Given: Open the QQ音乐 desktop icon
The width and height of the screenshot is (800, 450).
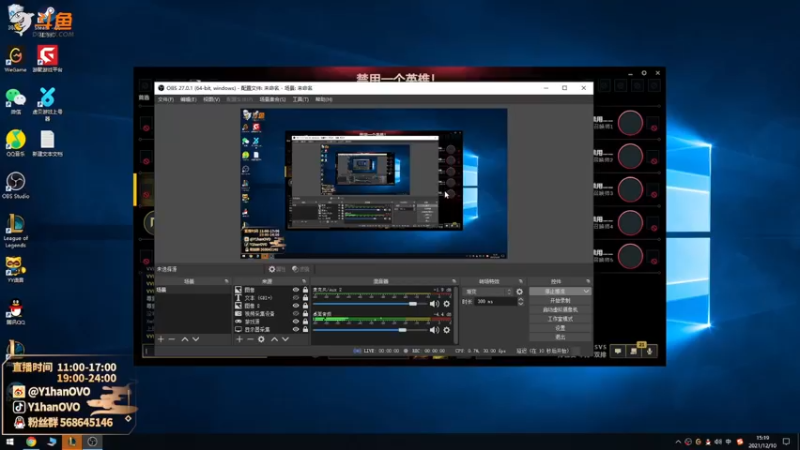Looking at the screenshot, I should [15, 143].
